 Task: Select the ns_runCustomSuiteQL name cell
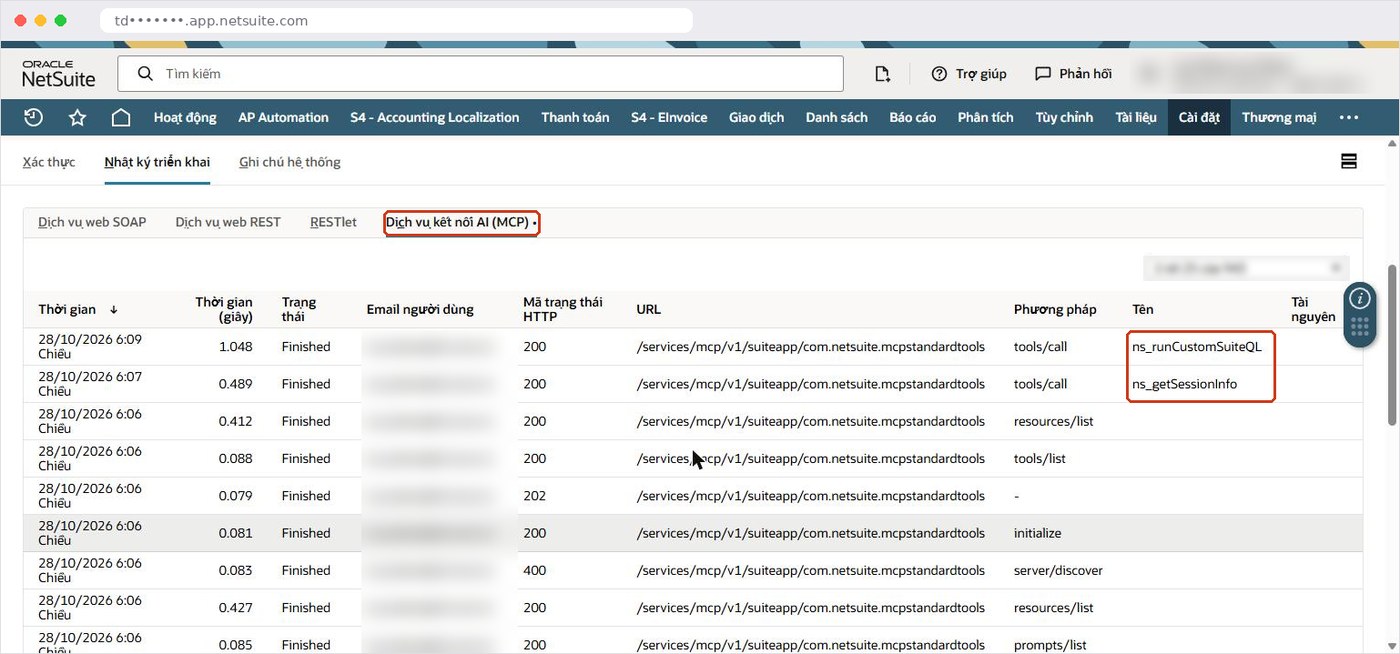pyautogui.click(x=1197, y=347)
